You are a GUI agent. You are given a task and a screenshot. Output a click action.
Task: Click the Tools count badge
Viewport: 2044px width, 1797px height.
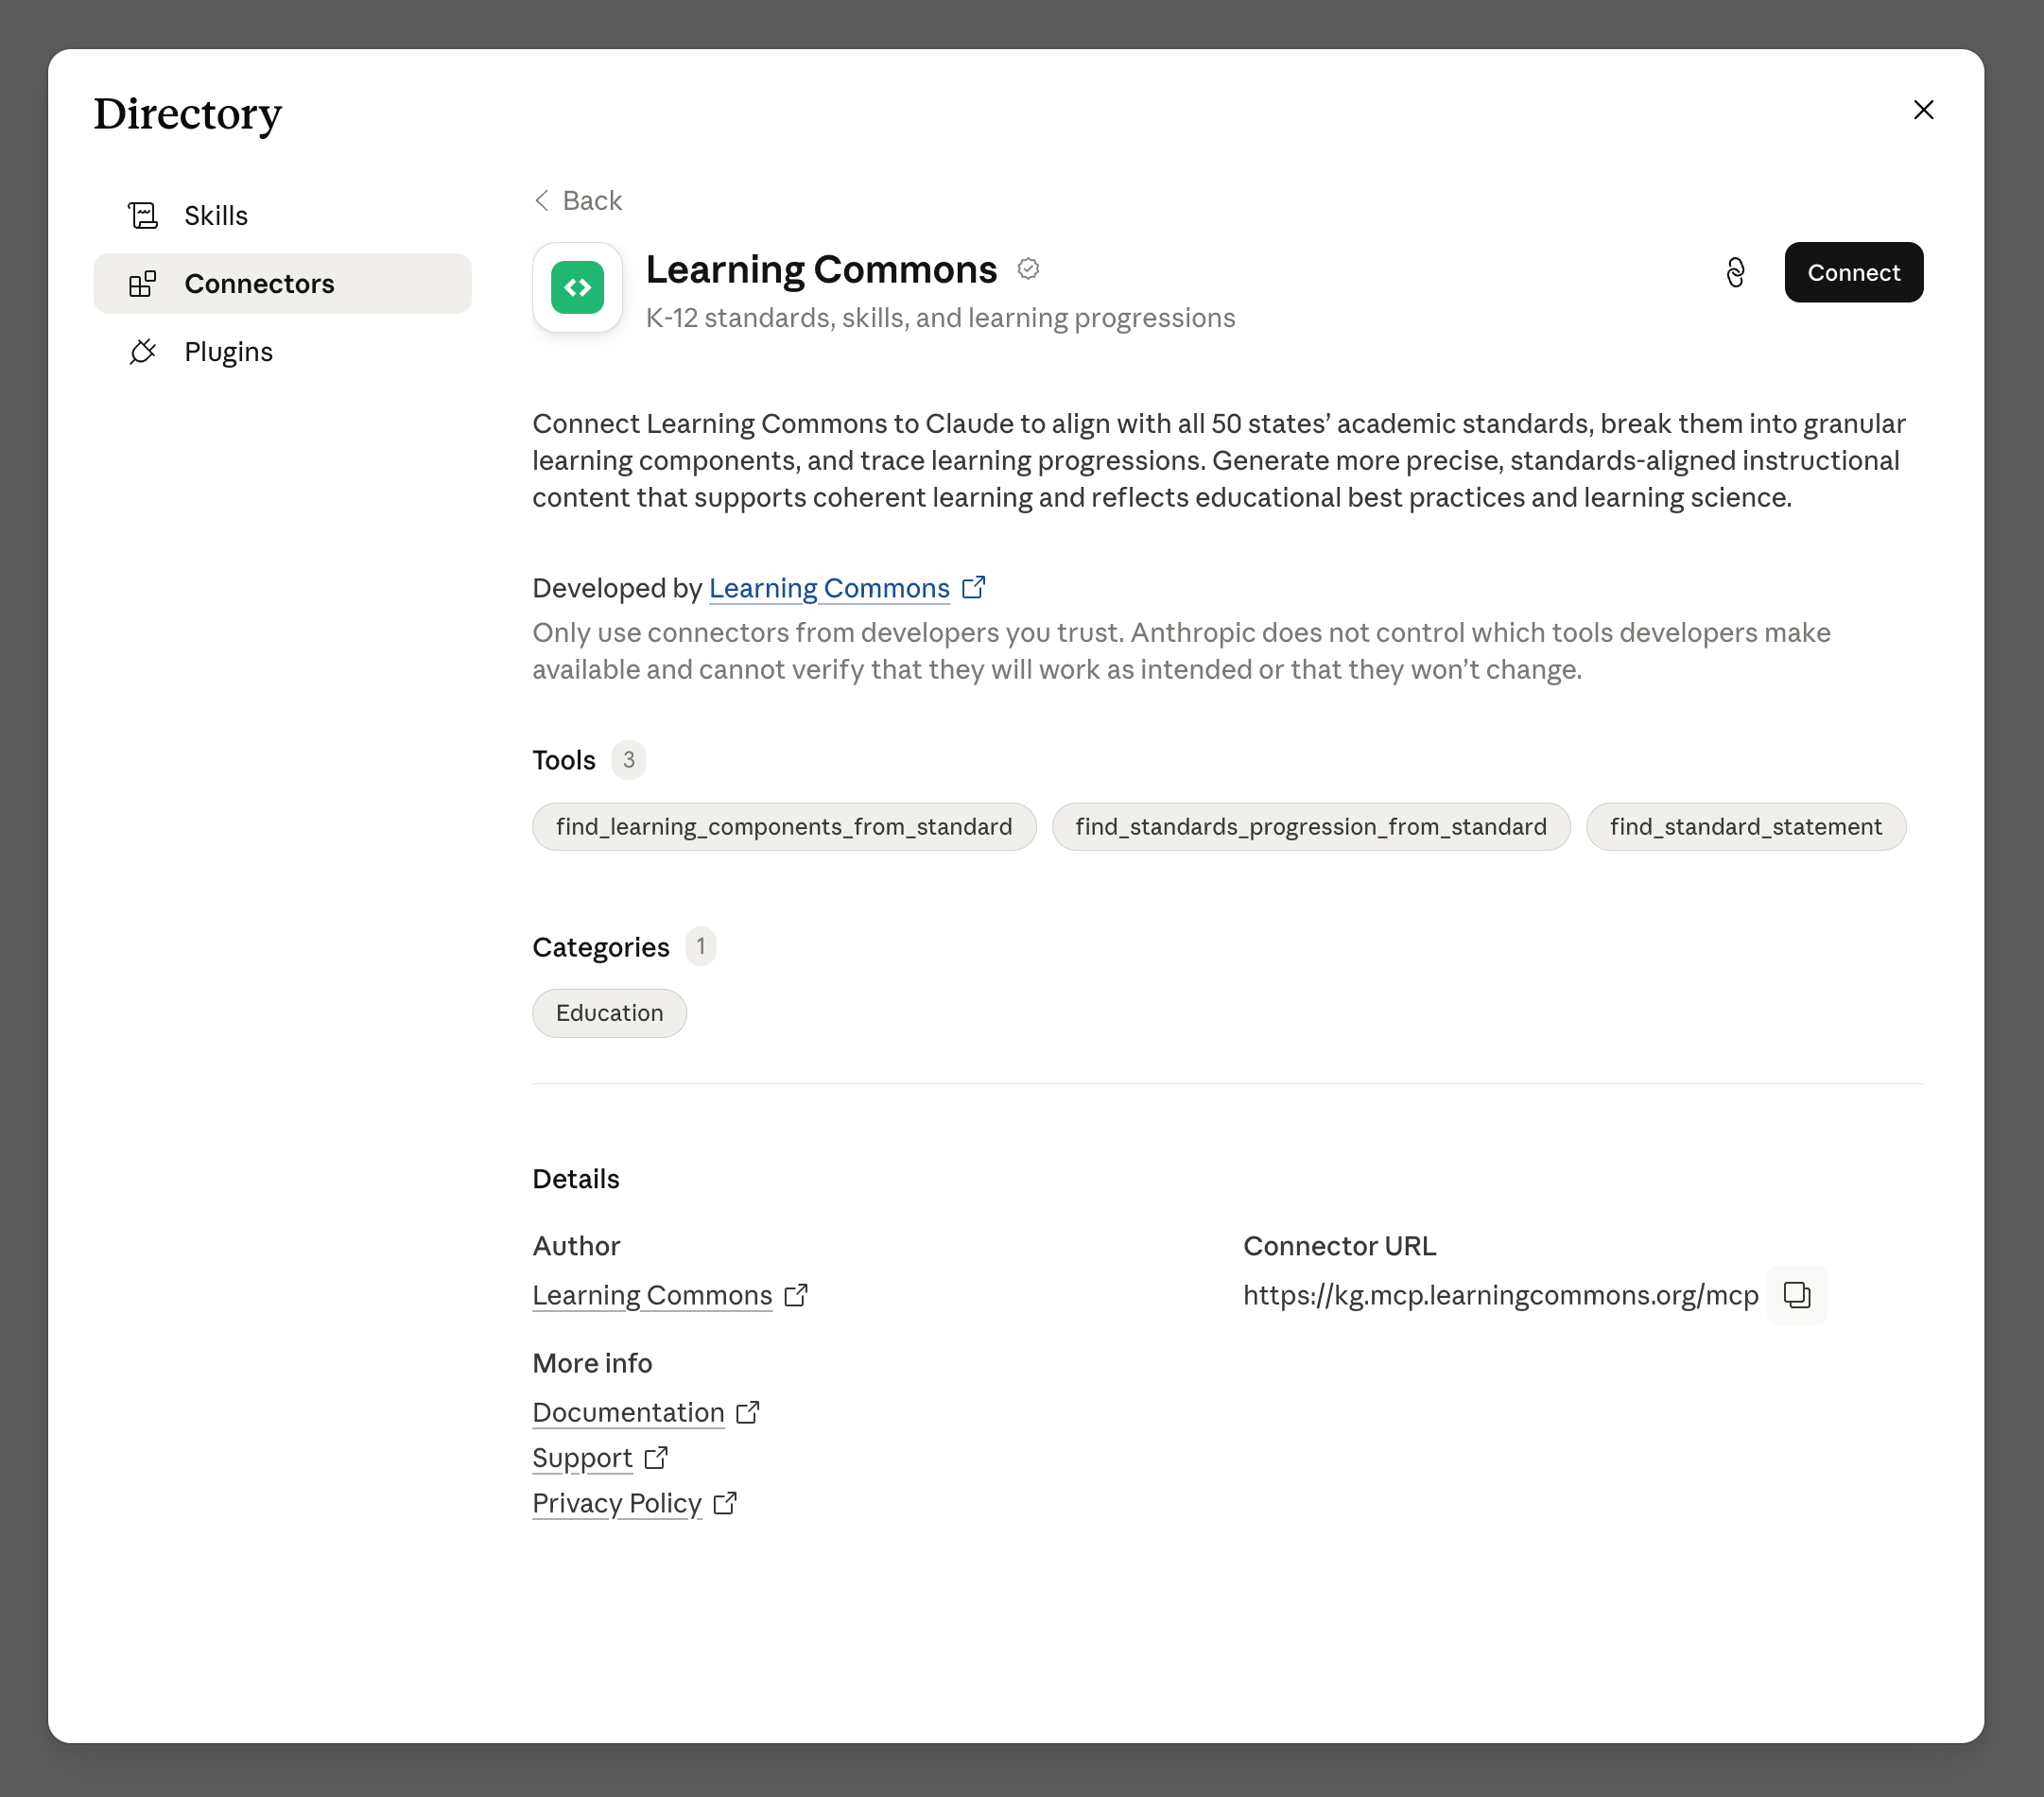click(629, 760)
